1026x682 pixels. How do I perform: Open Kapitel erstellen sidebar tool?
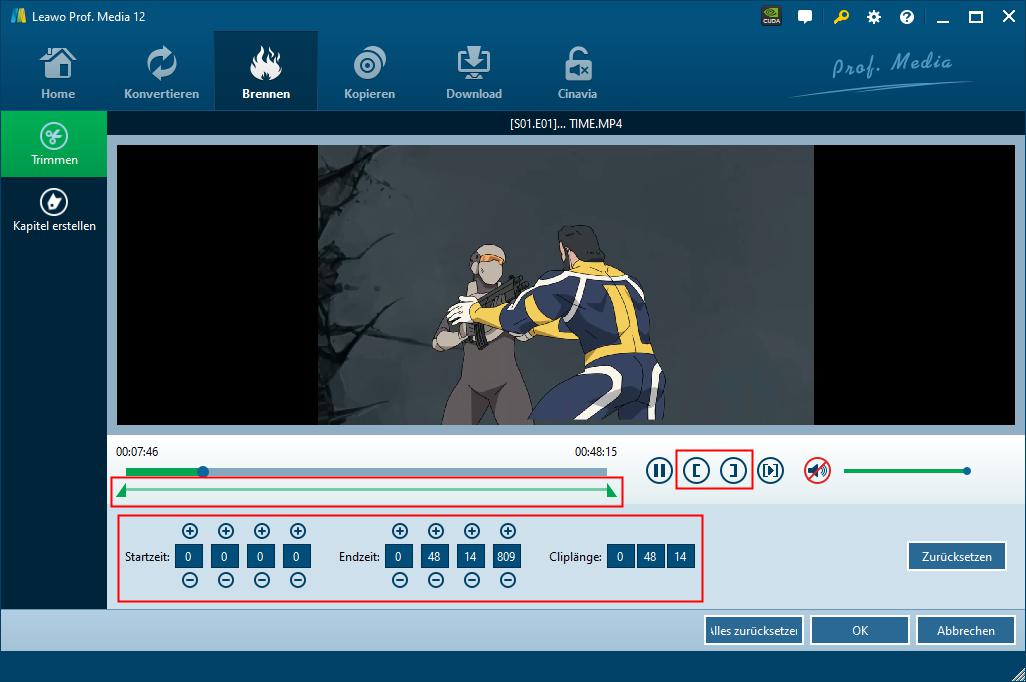[x=54, y=210]
